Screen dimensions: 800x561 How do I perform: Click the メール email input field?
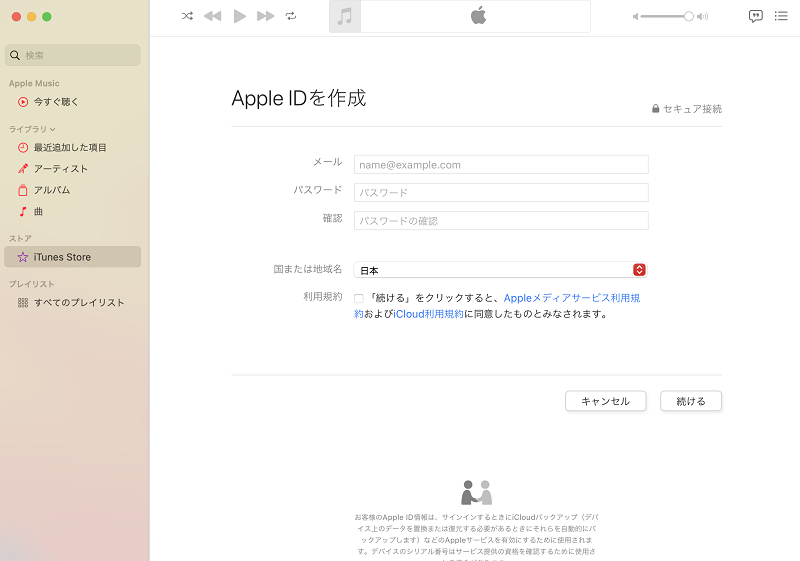click(x=501, y=165)
